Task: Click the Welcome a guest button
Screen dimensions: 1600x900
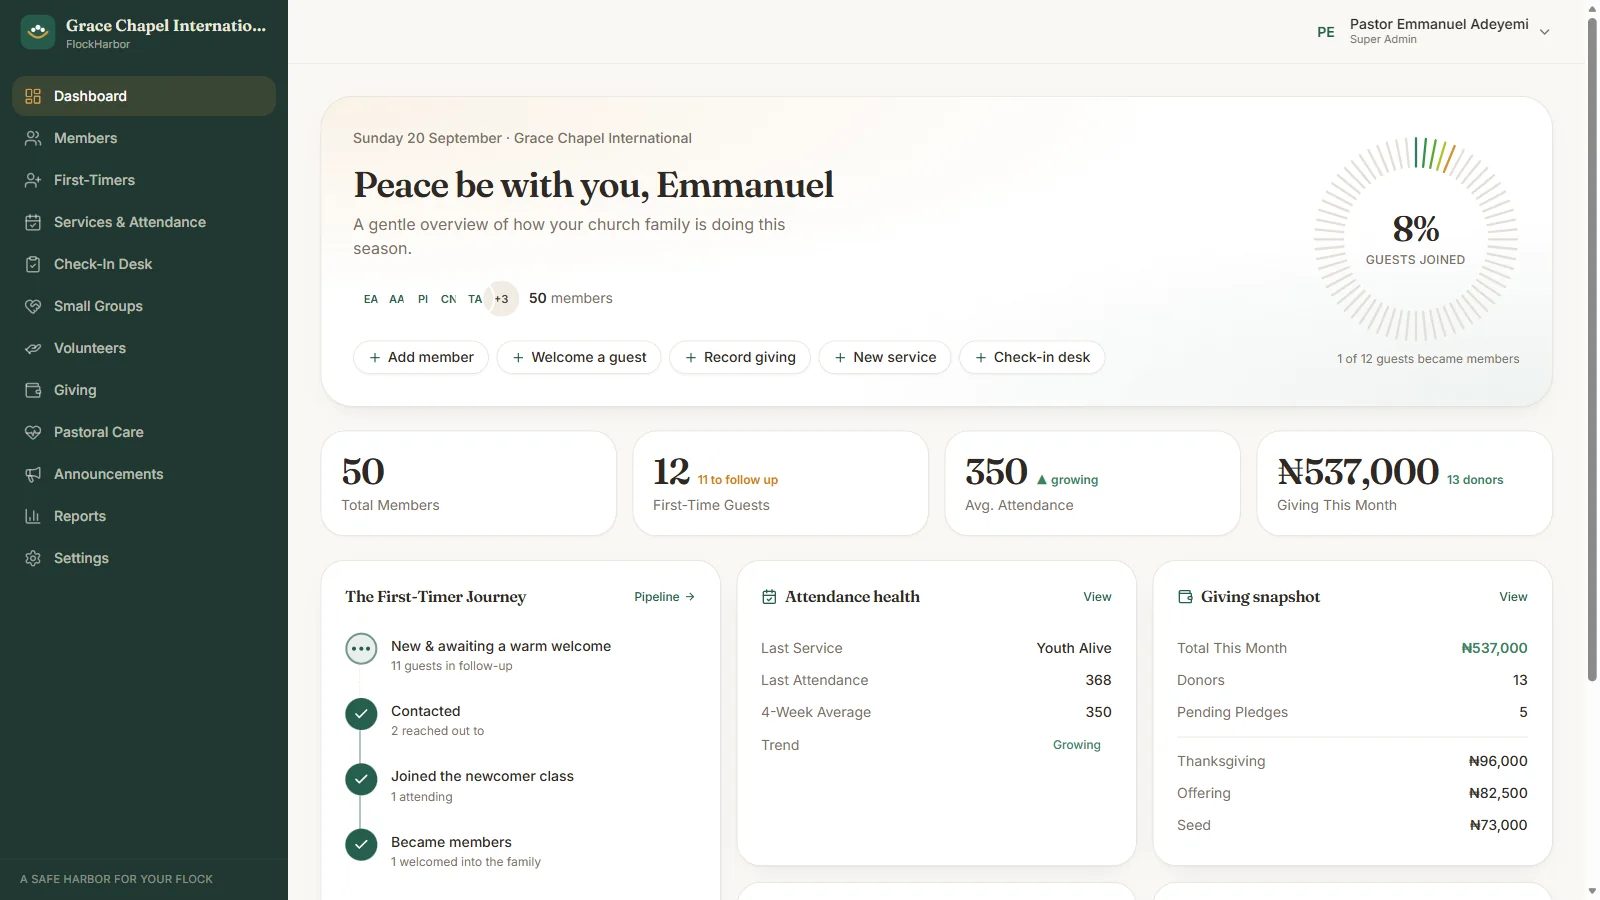Action: click(579, 357)
